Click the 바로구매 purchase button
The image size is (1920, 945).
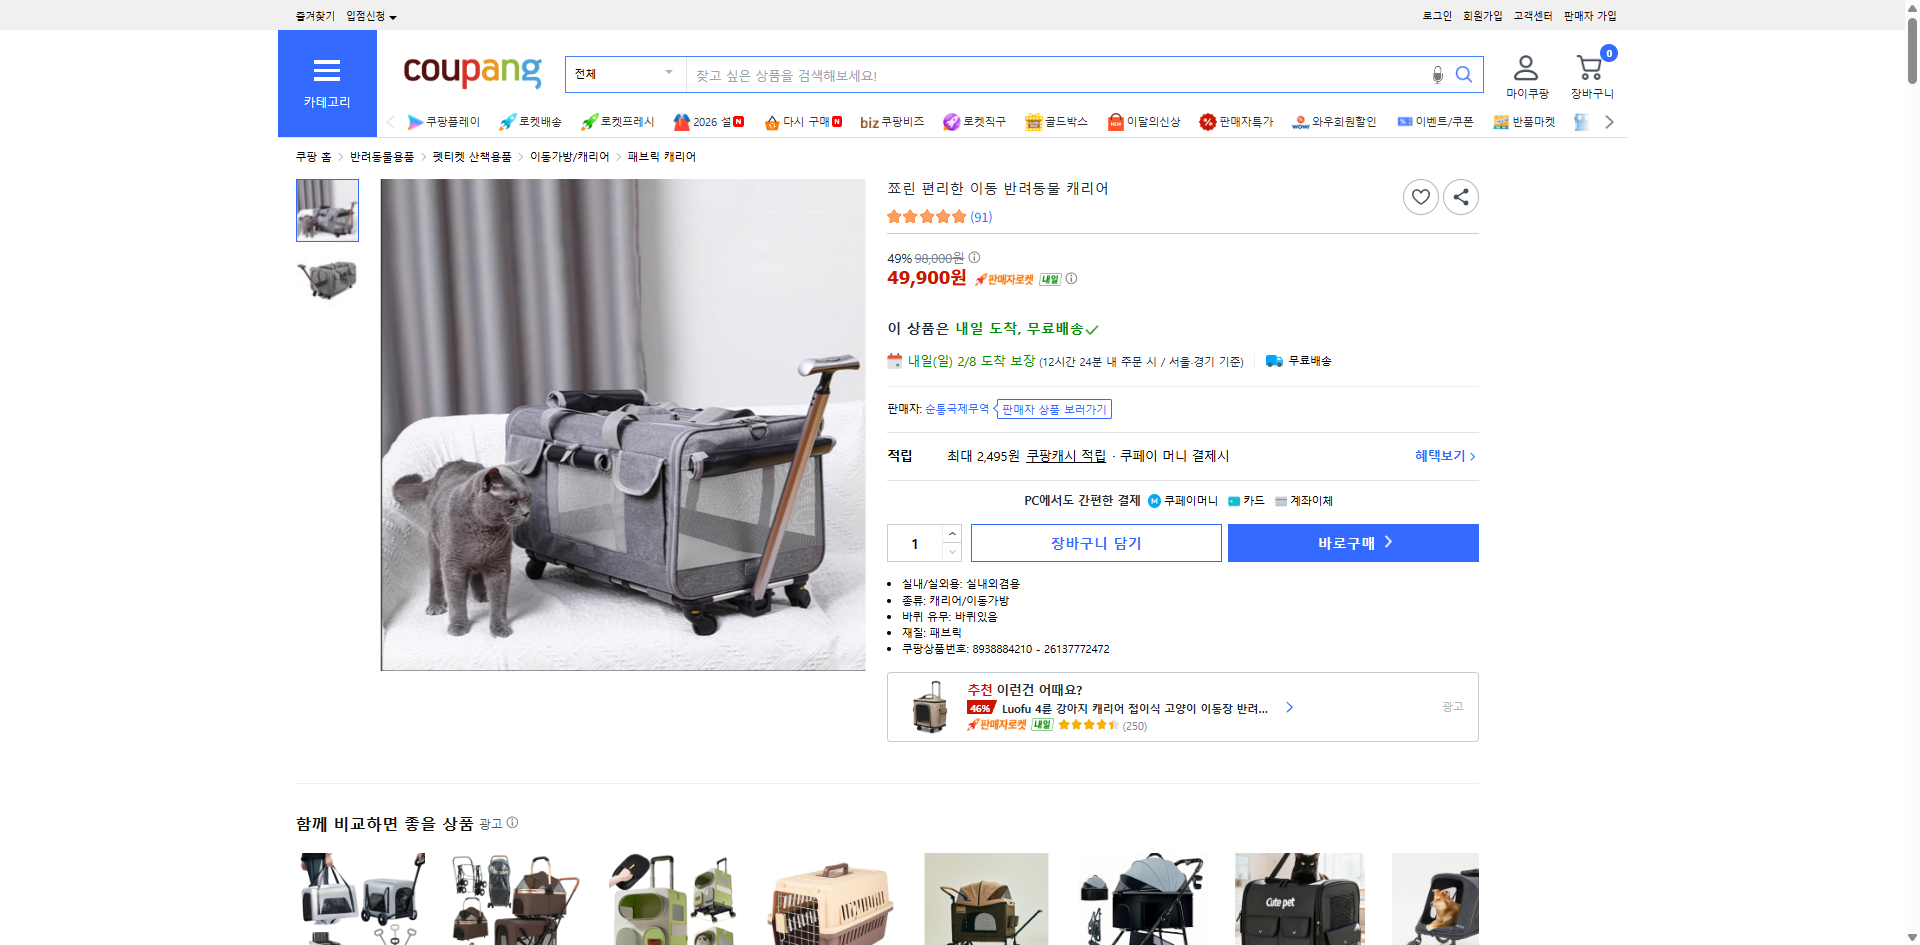click(x=1352, y=542)
